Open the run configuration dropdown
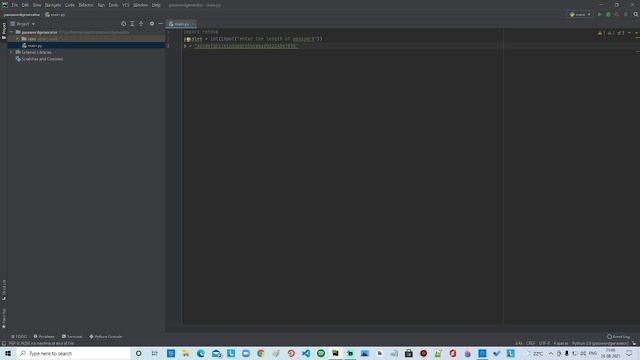640x360 pixels. coord(580,14)
